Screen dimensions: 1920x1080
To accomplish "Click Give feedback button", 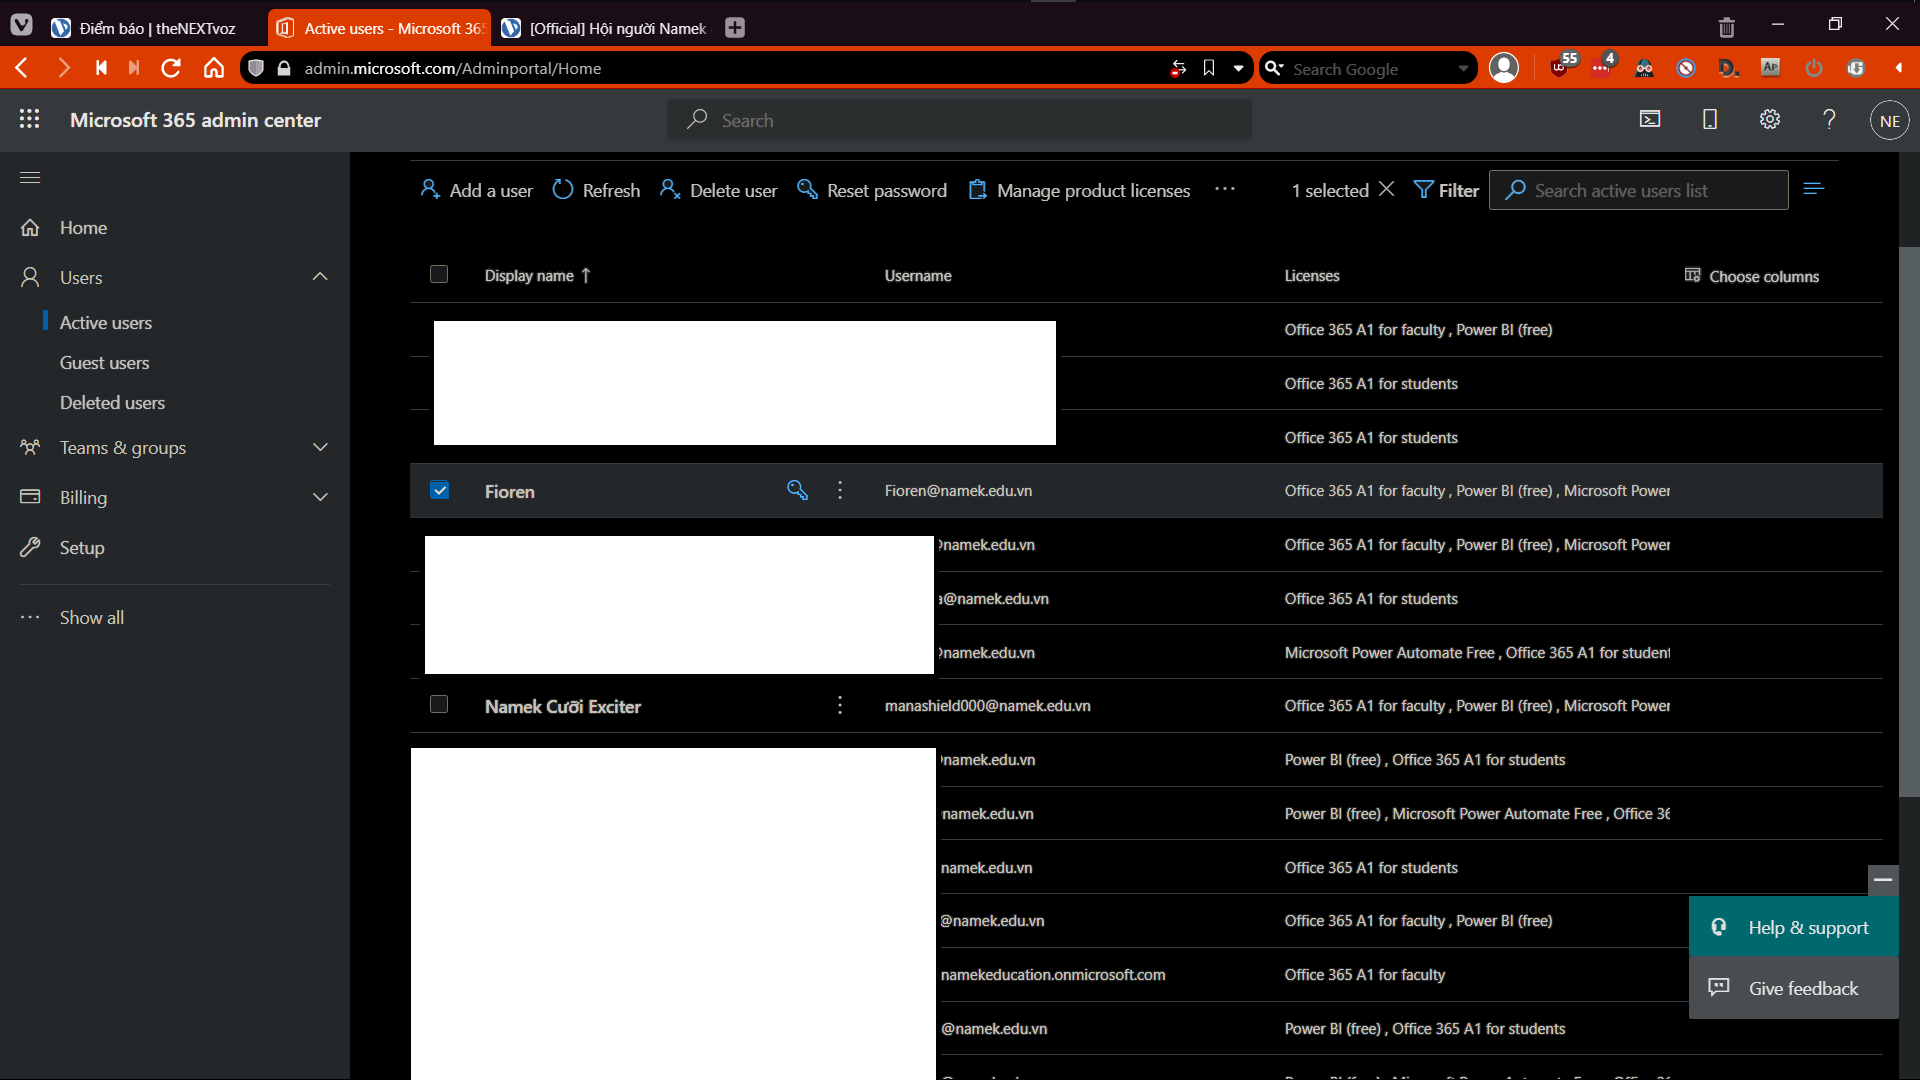I will 1793,988.
